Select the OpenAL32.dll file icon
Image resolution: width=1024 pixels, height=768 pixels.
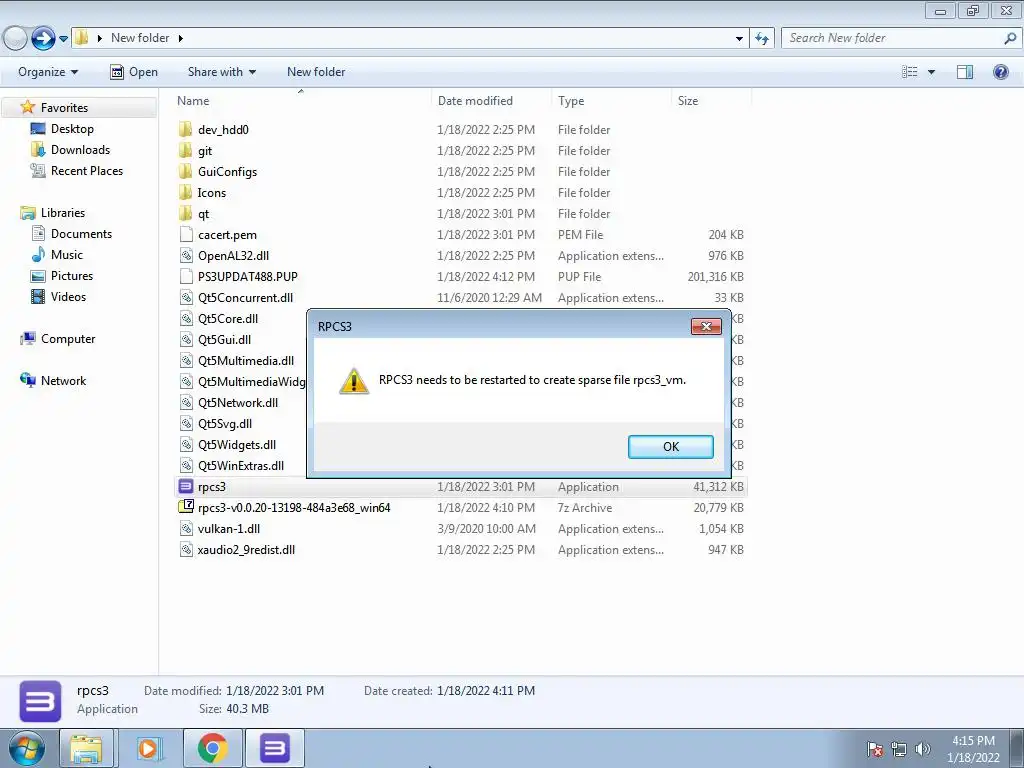pyautogui.click(x=186, y=255)
